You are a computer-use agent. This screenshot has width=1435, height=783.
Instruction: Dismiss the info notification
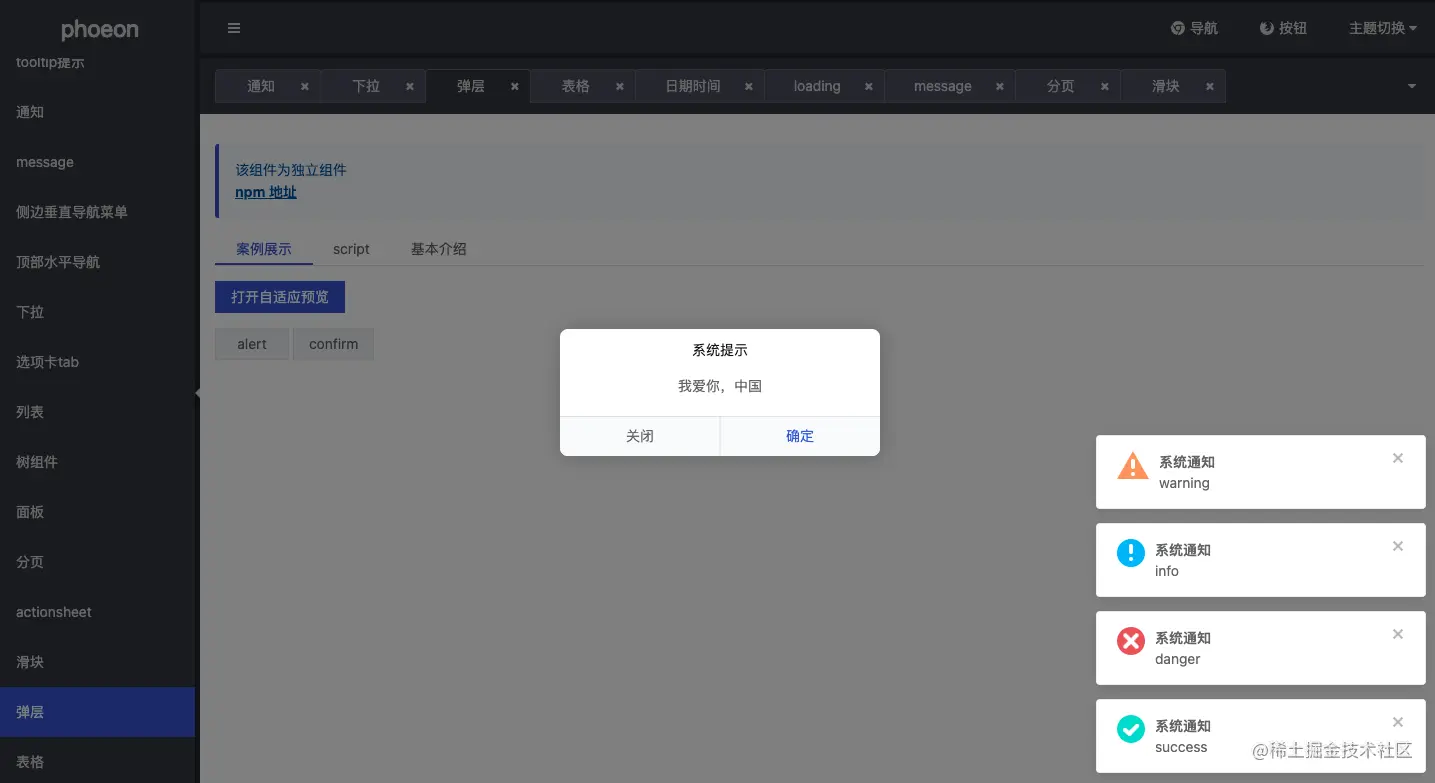[1398, 546]
